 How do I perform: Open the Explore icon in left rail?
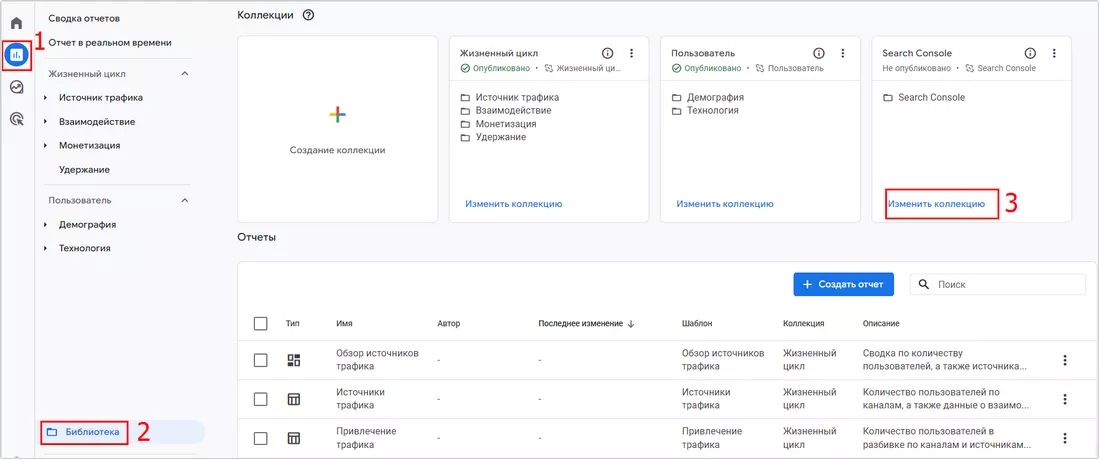[17, 87]
